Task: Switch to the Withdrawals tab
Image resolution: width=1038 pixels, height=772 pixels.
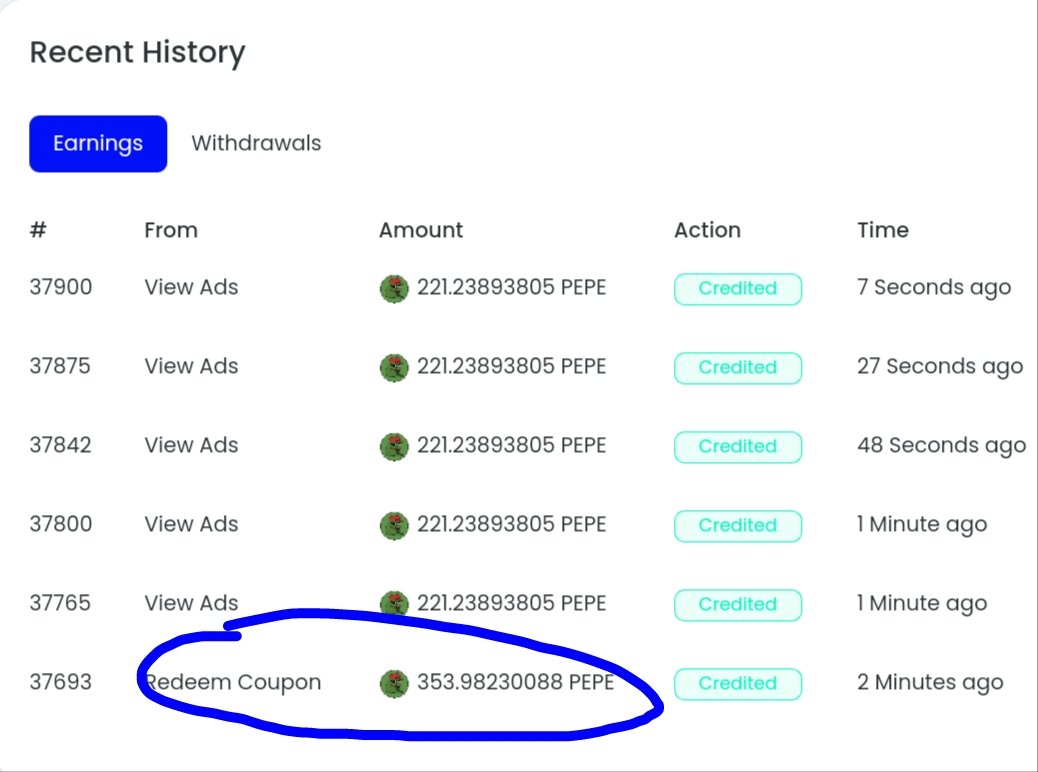Action: point(256,143)
